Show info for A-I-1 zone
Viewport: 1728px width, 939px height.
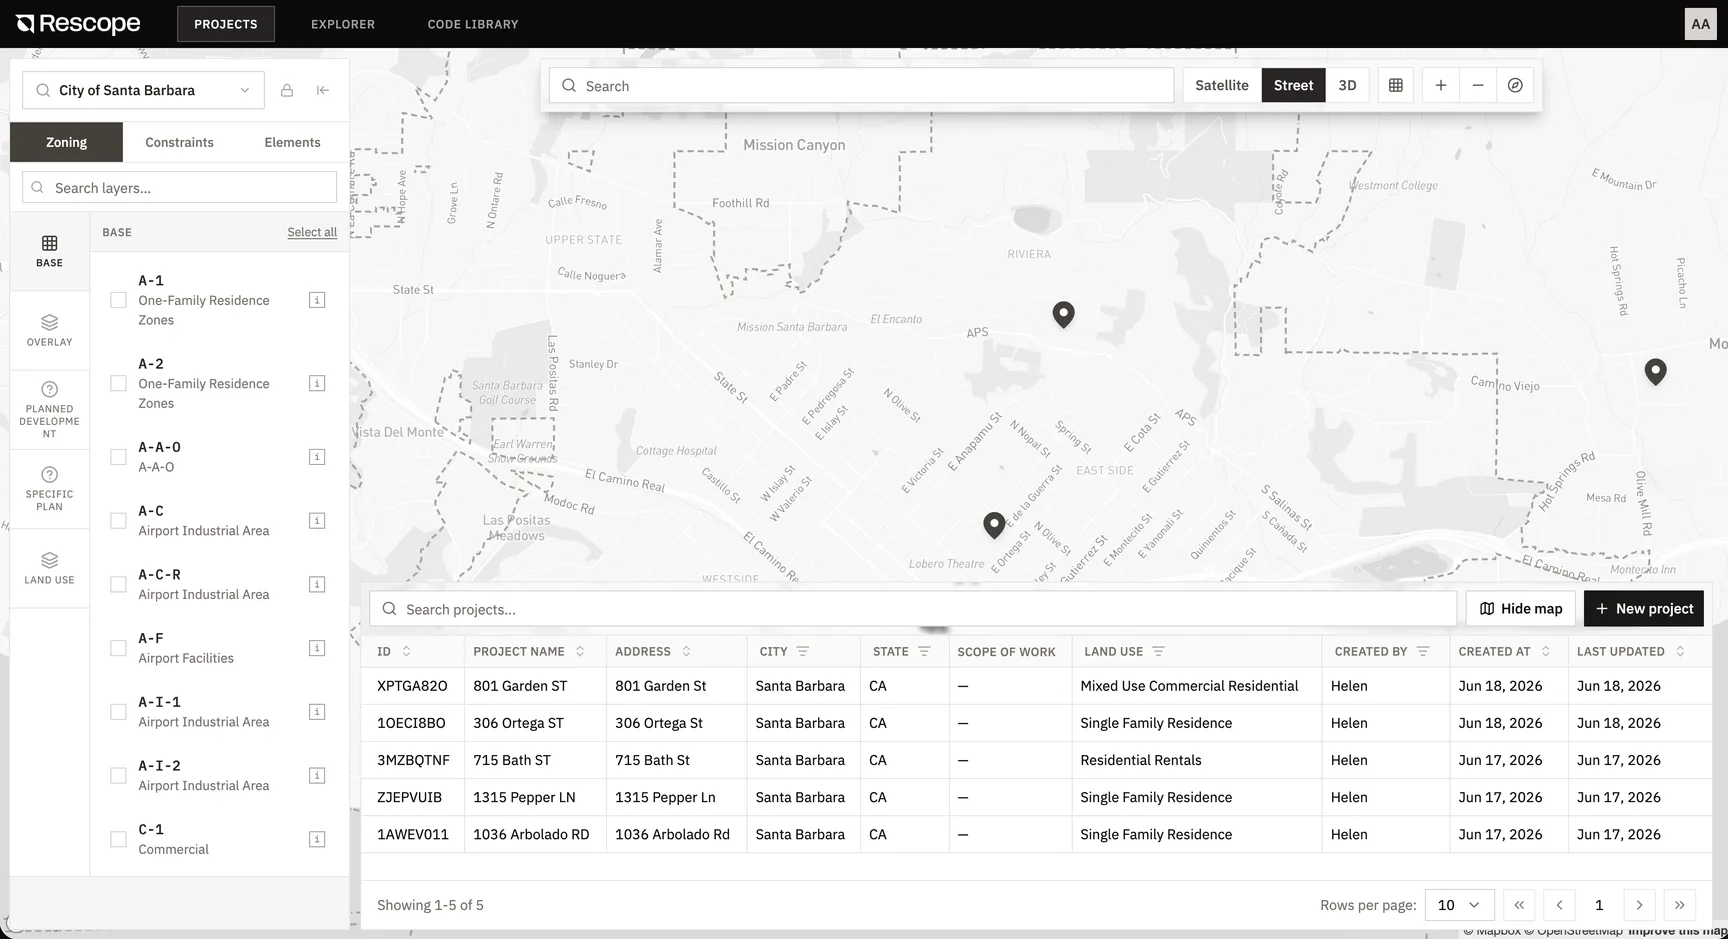tap(317, 712)
